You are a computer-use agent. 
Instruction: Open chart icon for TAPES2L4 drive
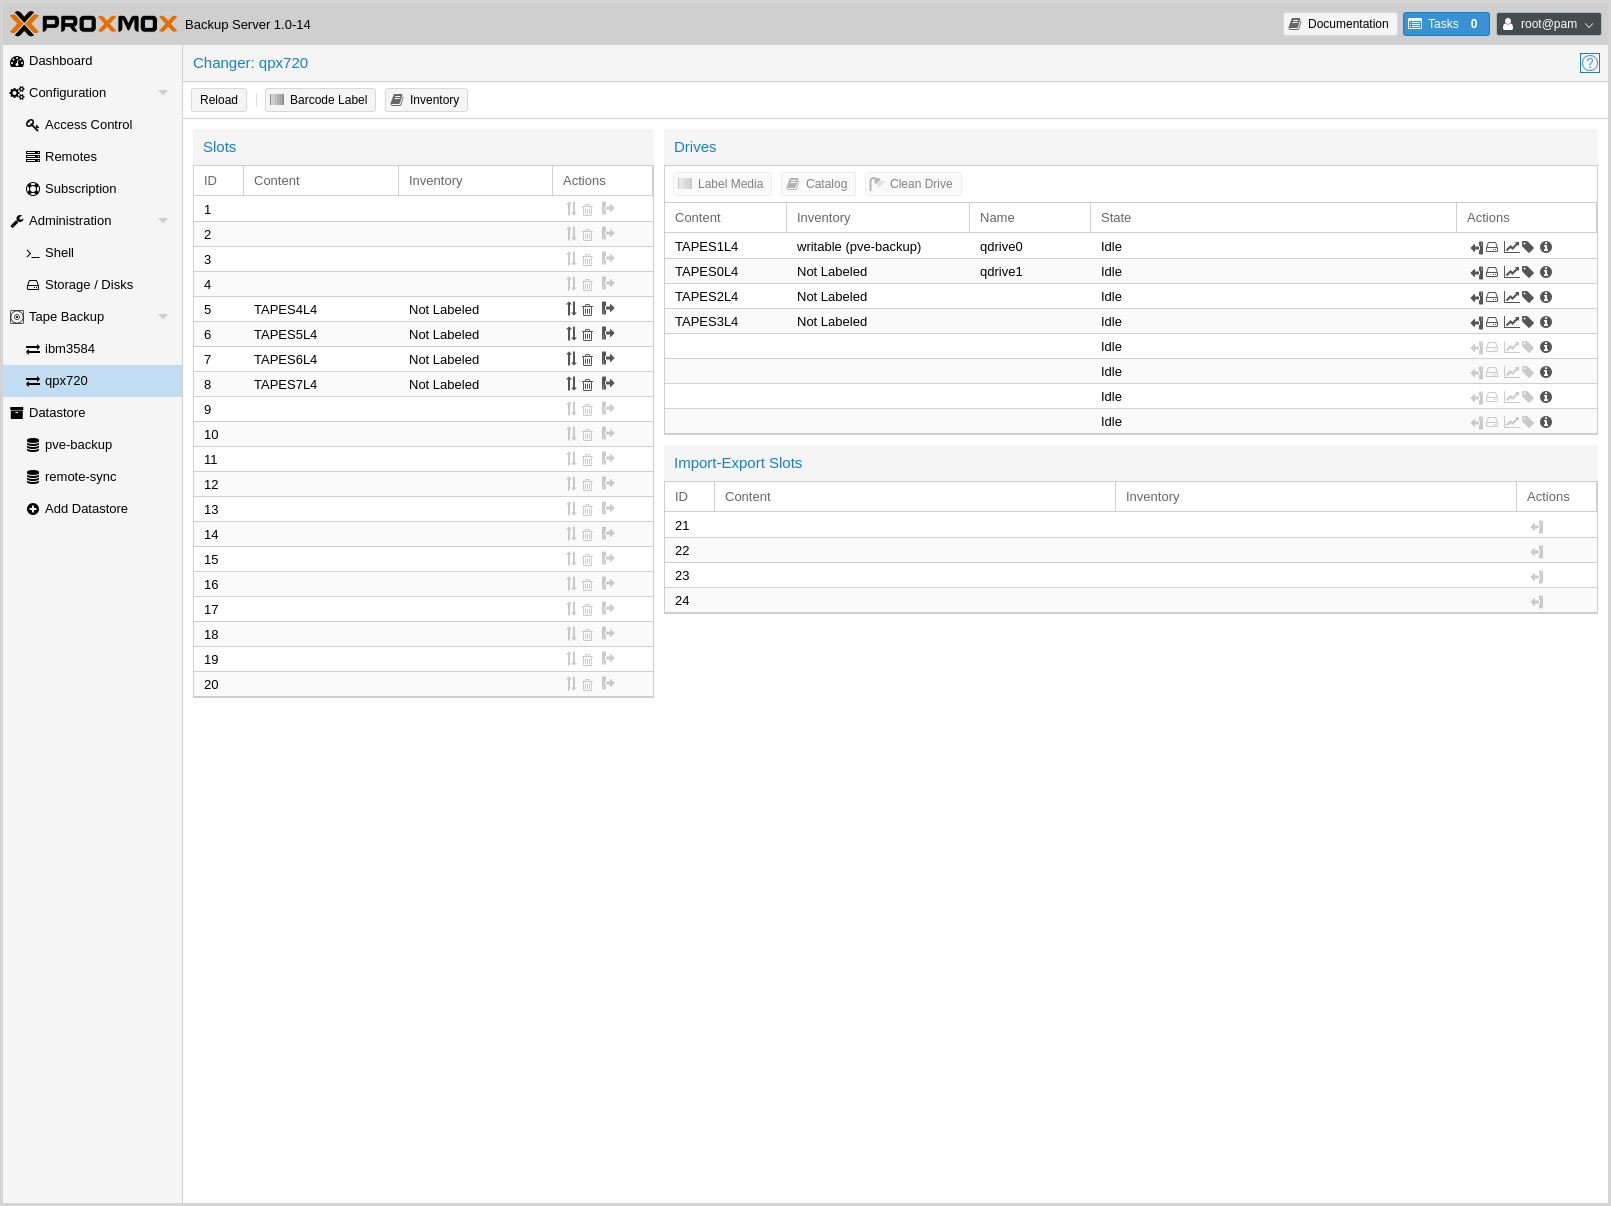click(1511, 297)
